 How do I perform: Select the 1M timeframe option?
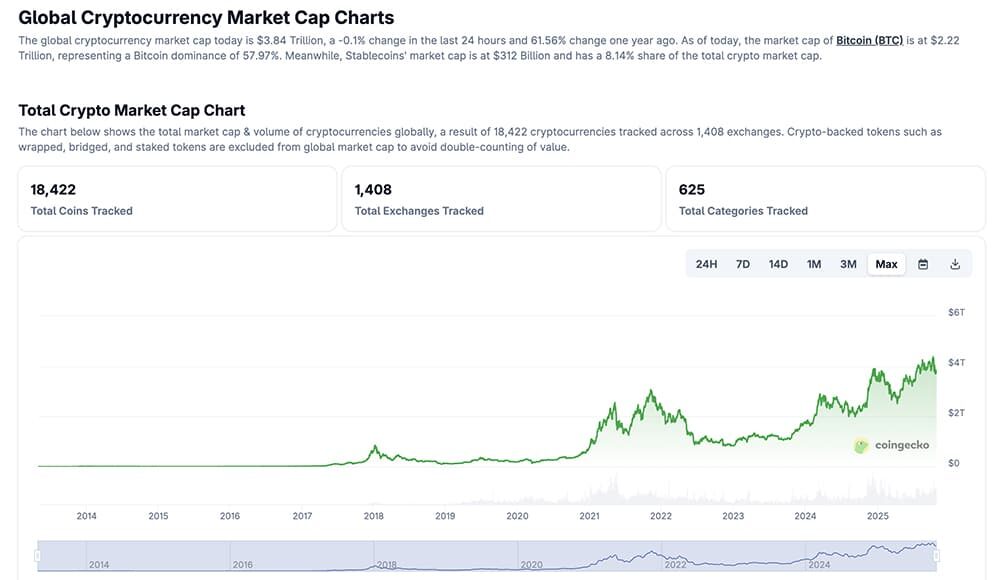point(813,263)
